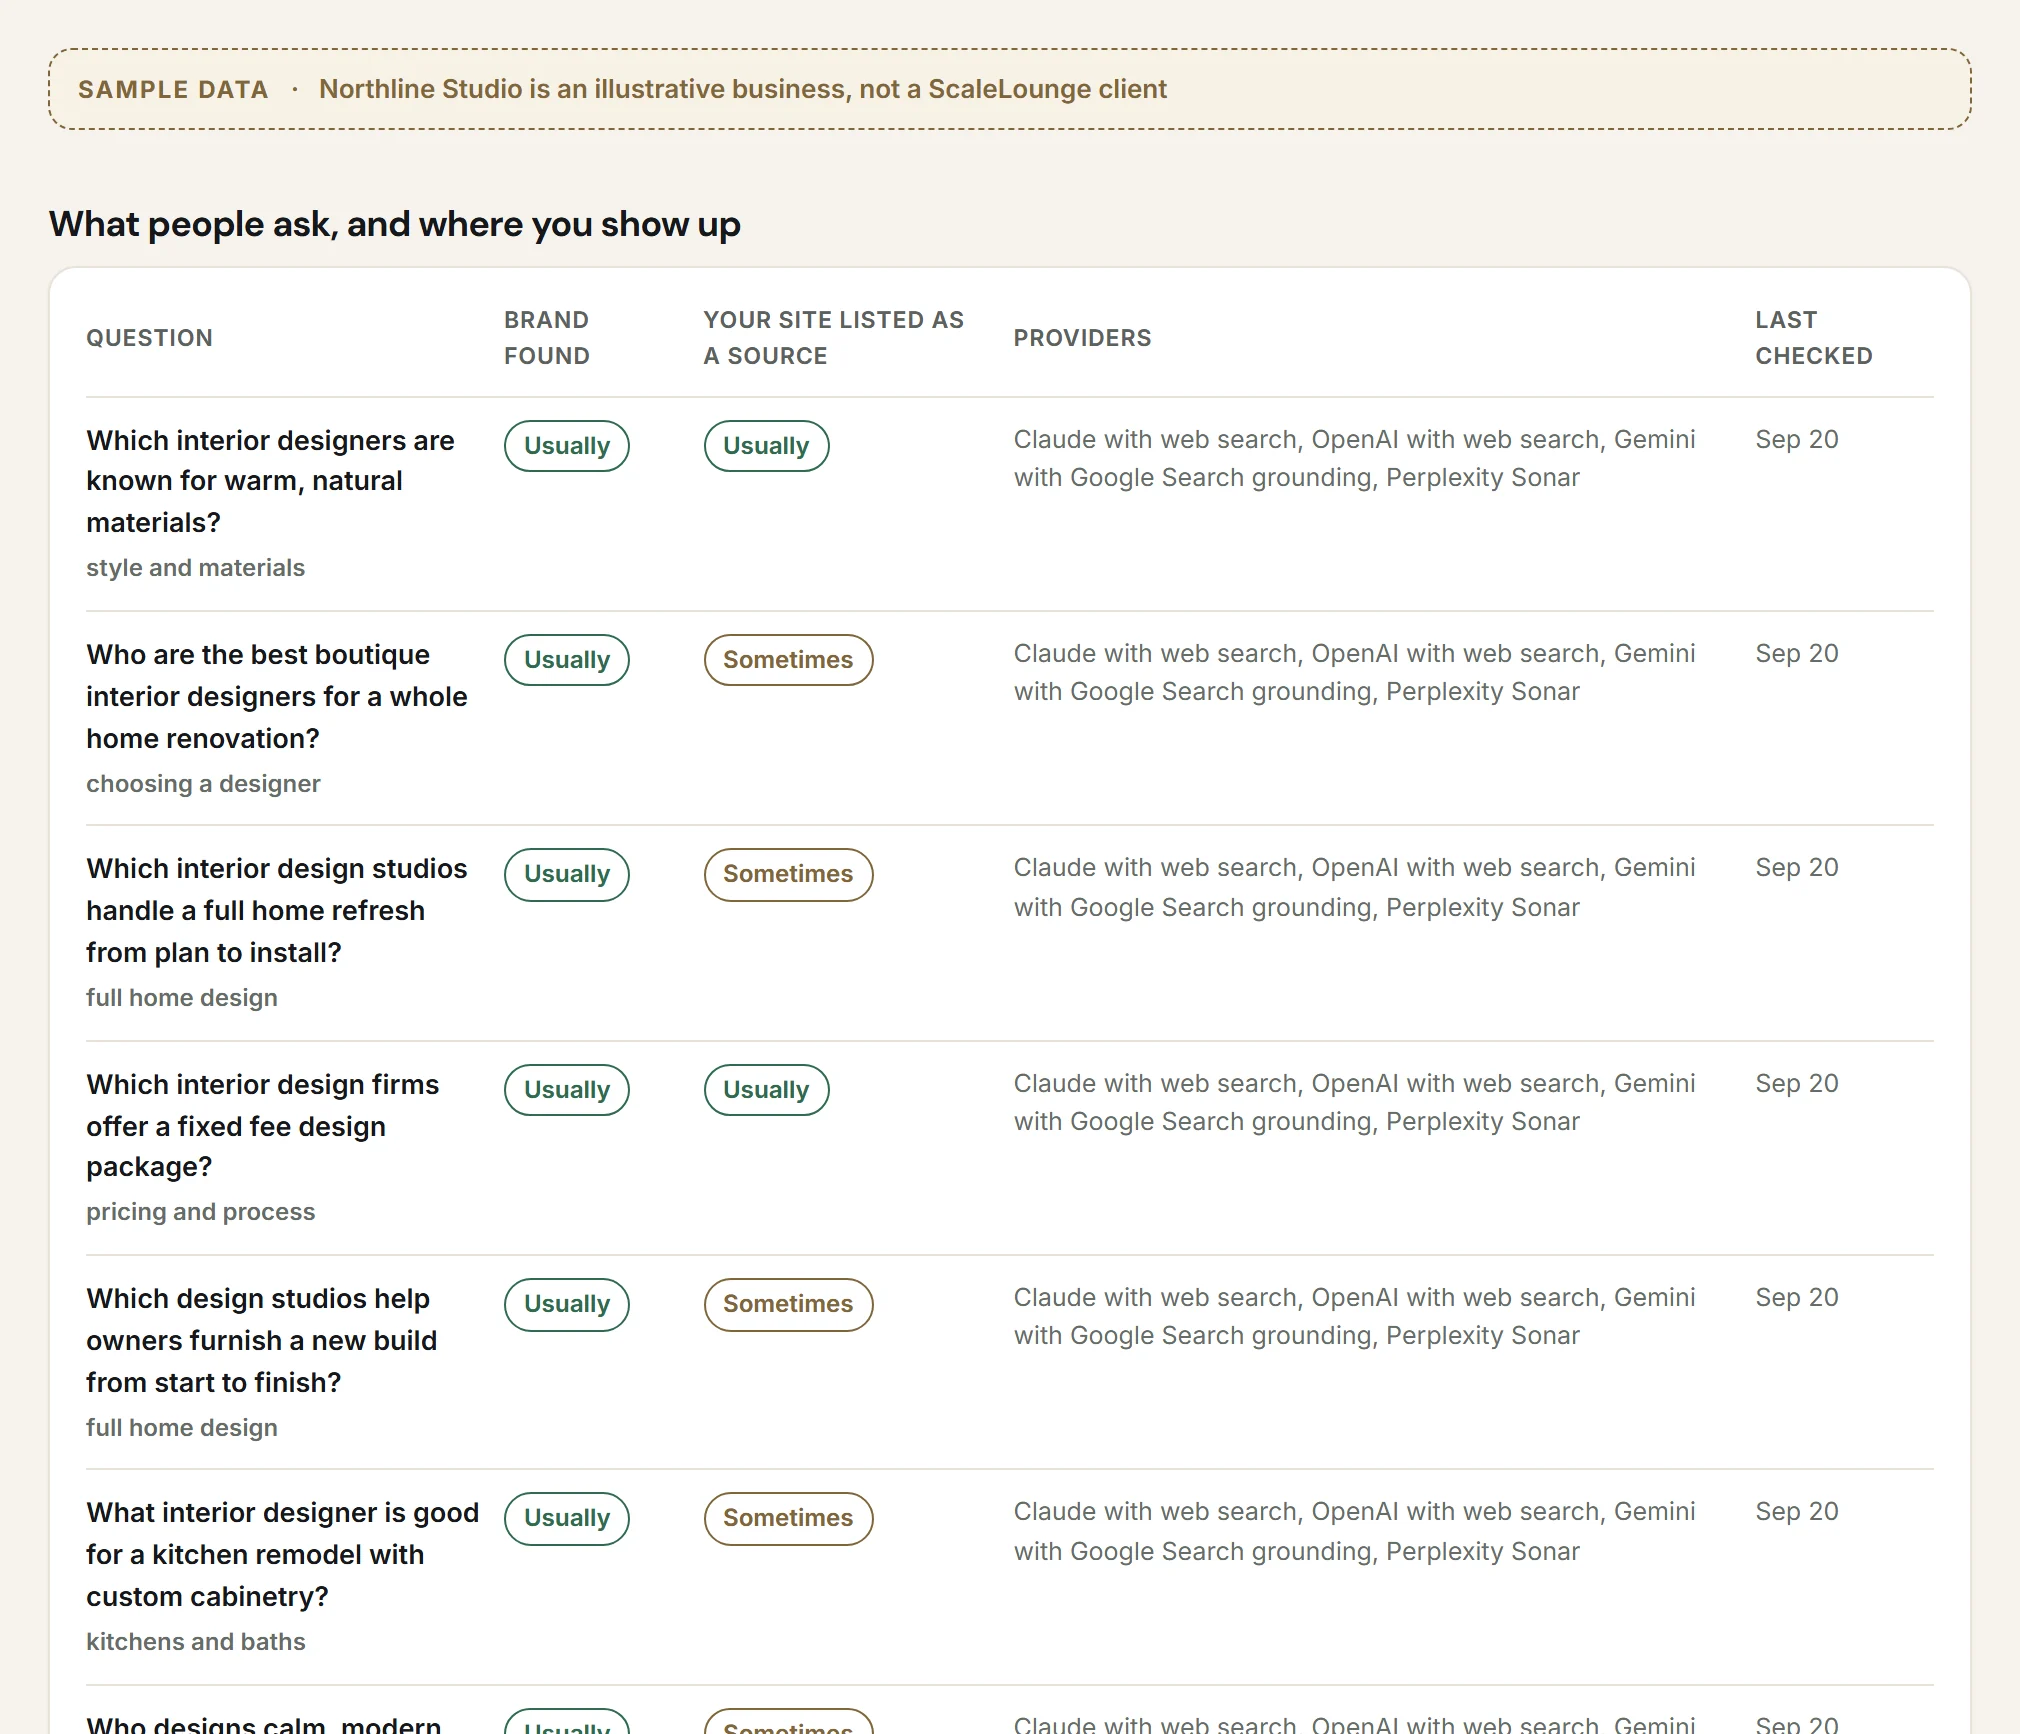This screenshot has width=2020, height=1734.
Task: Click source 'Usually' badge for fixed fee row
Action: (x=767, y=1090)
